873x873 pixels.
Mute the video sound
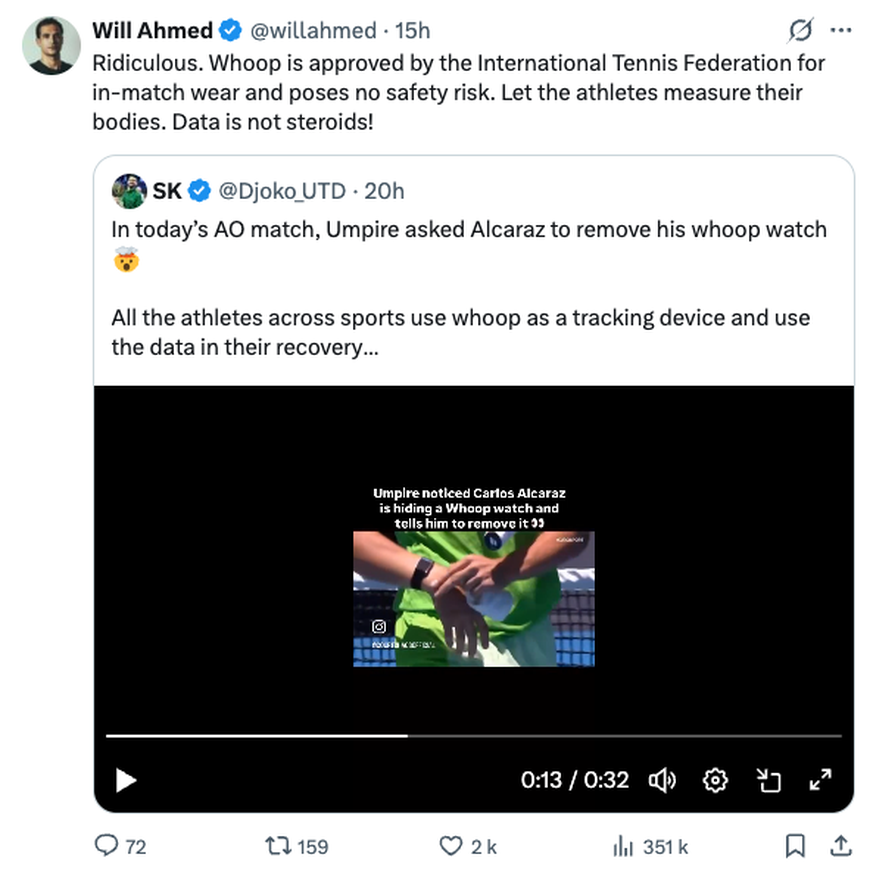pyautogui.click(x=662, y=780)
